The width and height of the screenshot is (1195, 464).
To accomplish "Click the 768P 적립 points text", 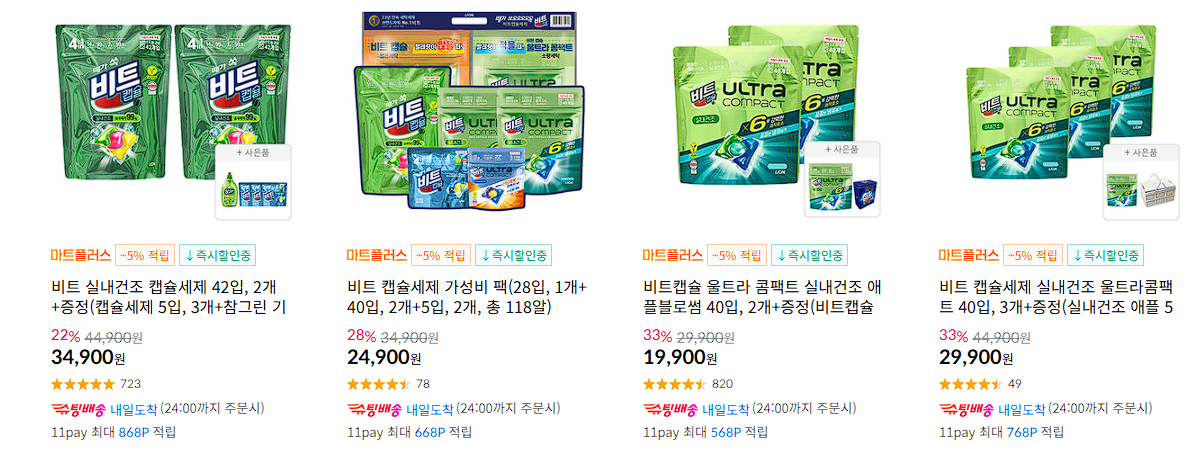I will coord(1035,432).
